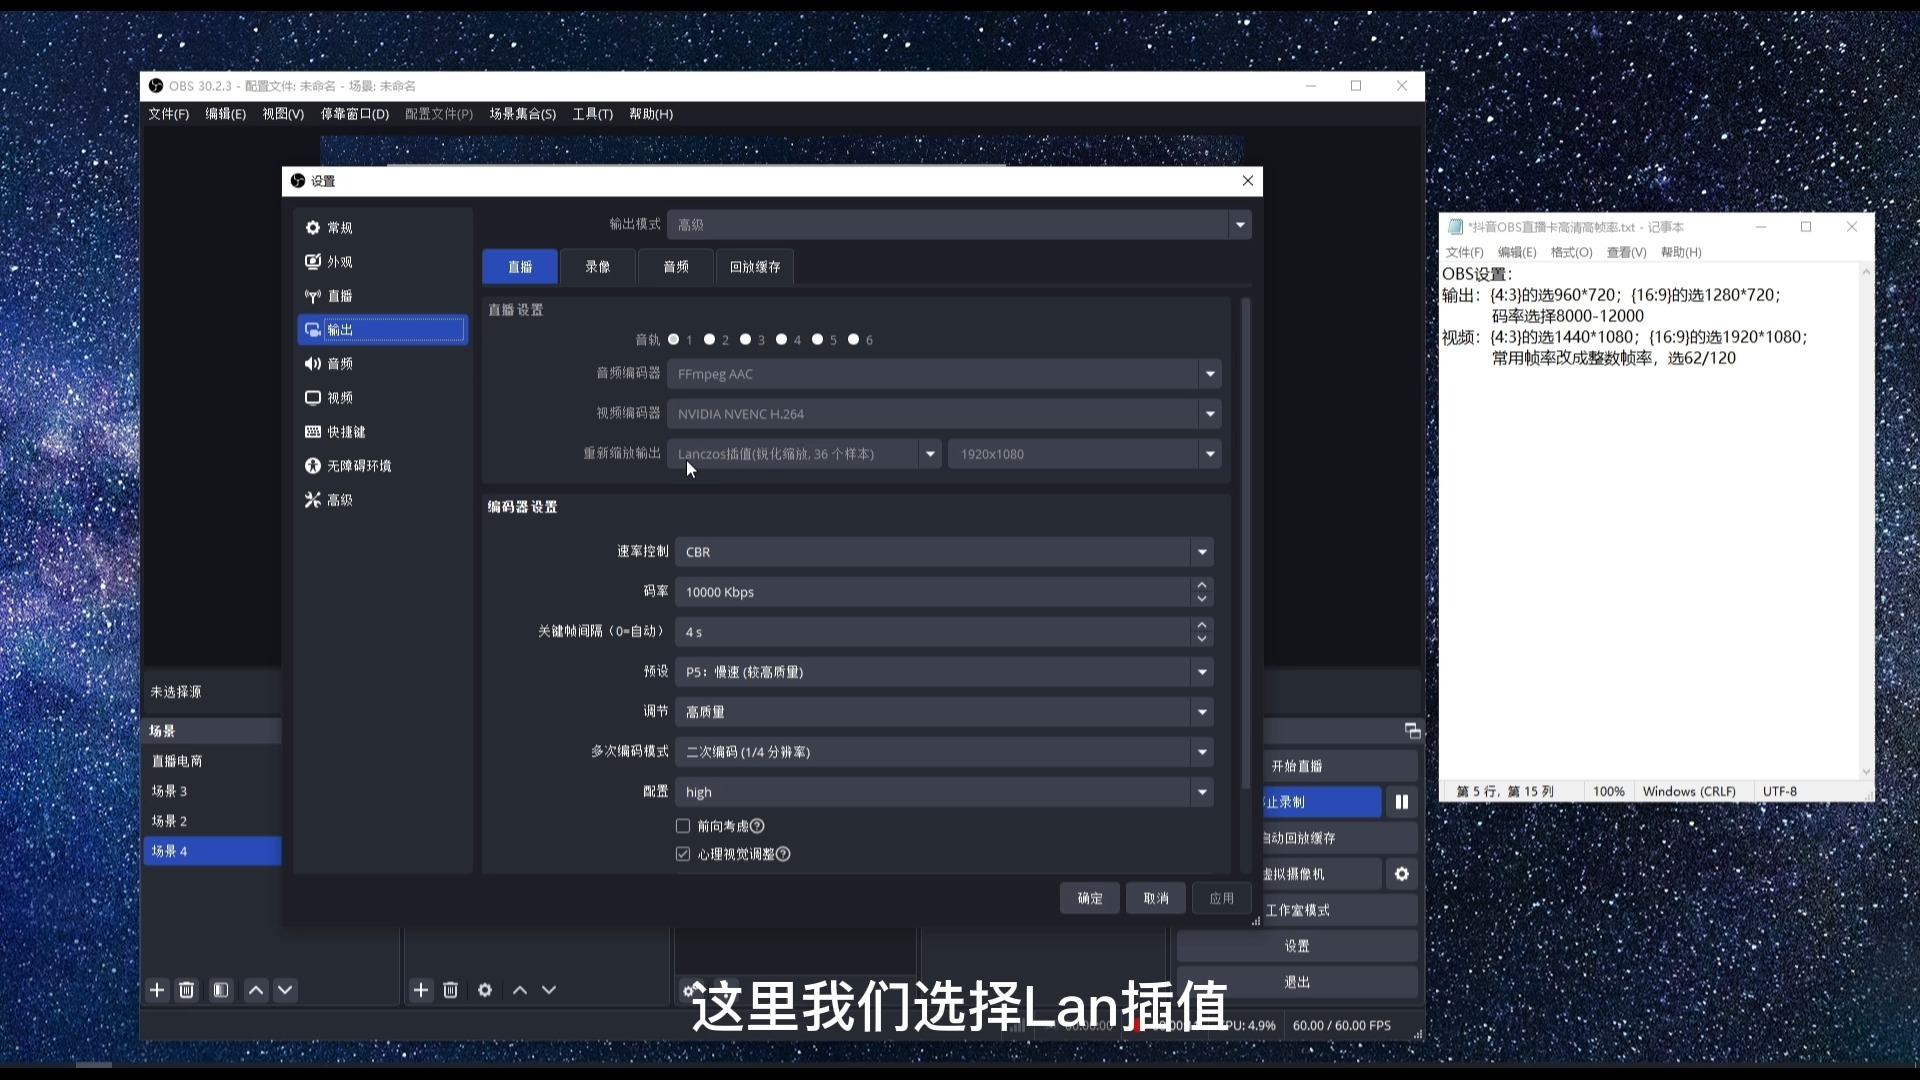Select audio track 5 radio button

(818, 340)
